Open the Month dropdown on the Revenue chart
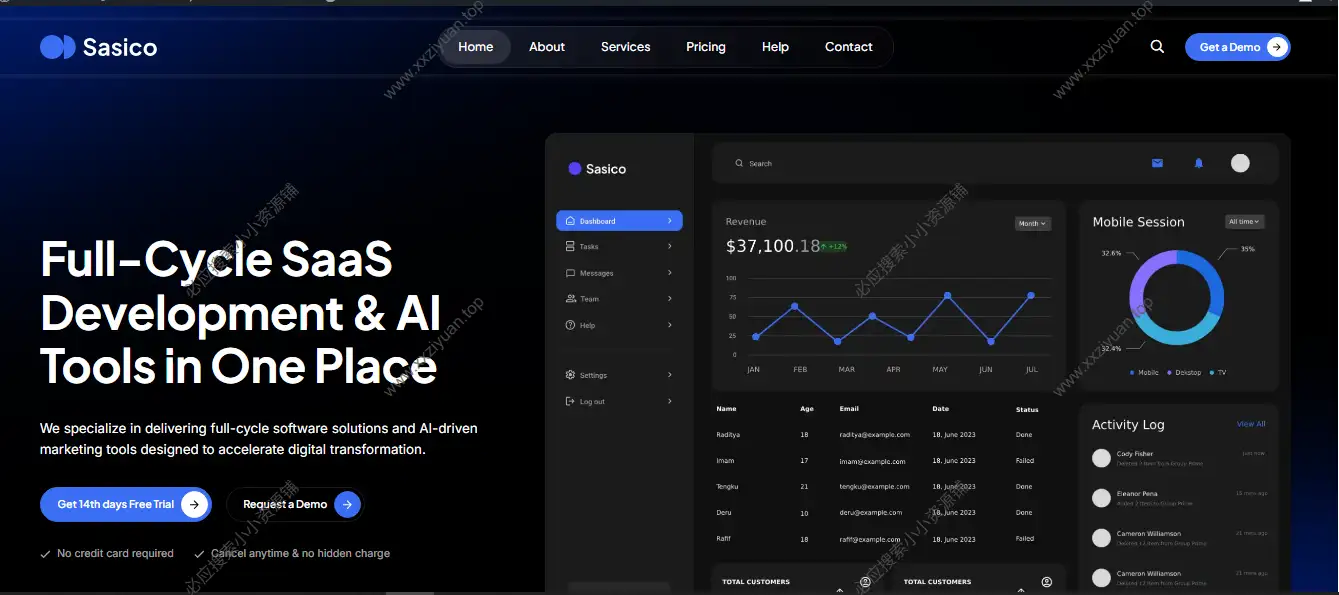1339x595 pixels. 1032,222
